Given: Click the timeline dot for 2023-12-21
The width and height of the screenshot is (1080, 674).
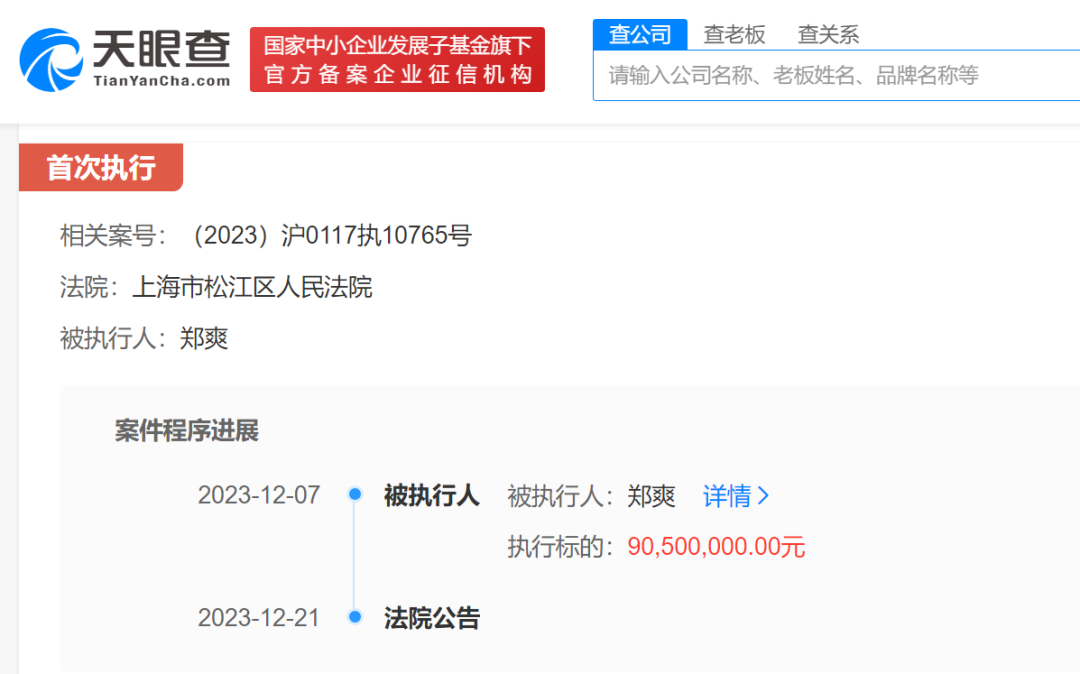Looking at the screenshot, I should [354, 617].
